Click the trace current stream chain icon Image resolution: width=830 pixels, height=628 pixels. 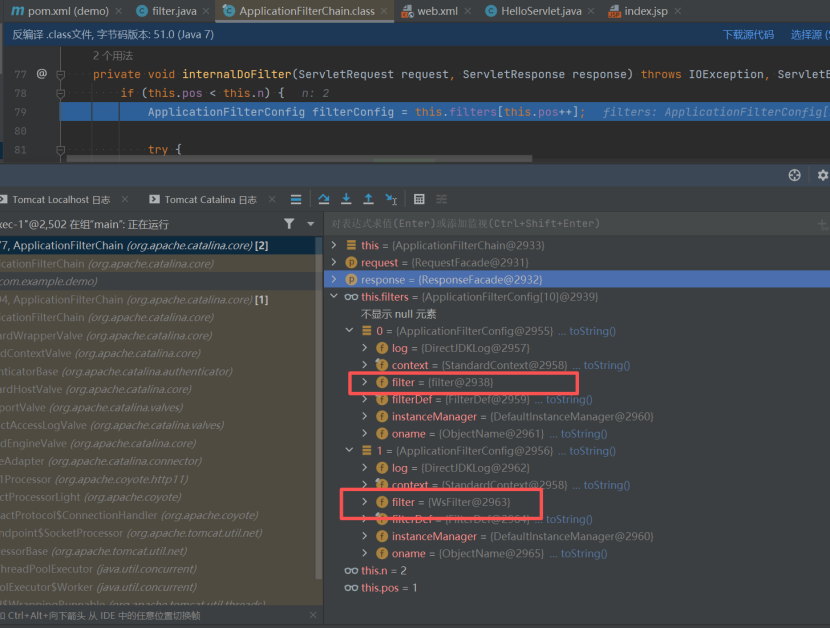click(441, 199)
